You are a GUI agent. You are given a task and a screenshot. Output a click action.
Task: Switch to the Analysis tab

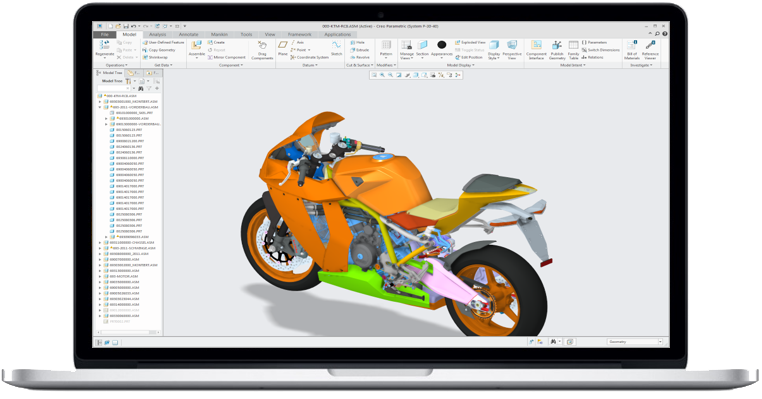coord(157,35)
